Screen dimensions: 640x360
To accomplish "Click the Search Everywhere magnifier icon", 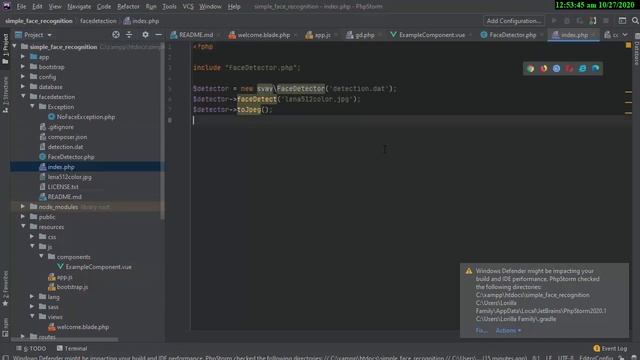I will 635,21.
